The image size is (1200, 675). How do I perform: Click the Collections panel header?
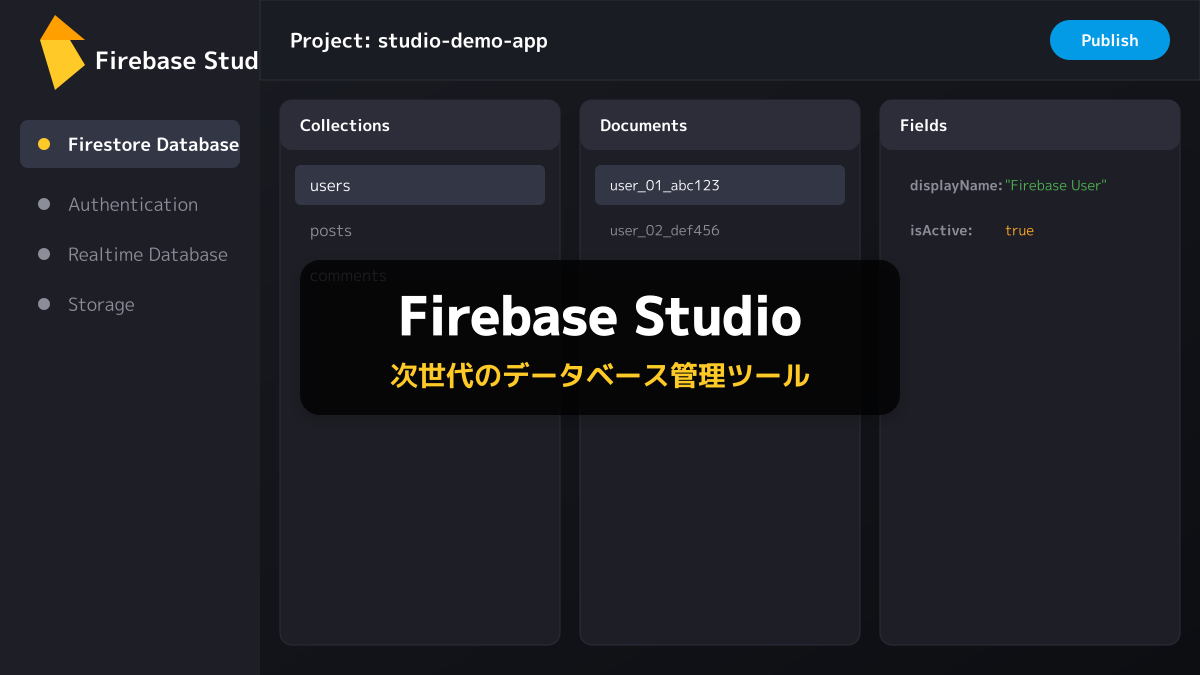pyautogui.click(x=420, y=125)
